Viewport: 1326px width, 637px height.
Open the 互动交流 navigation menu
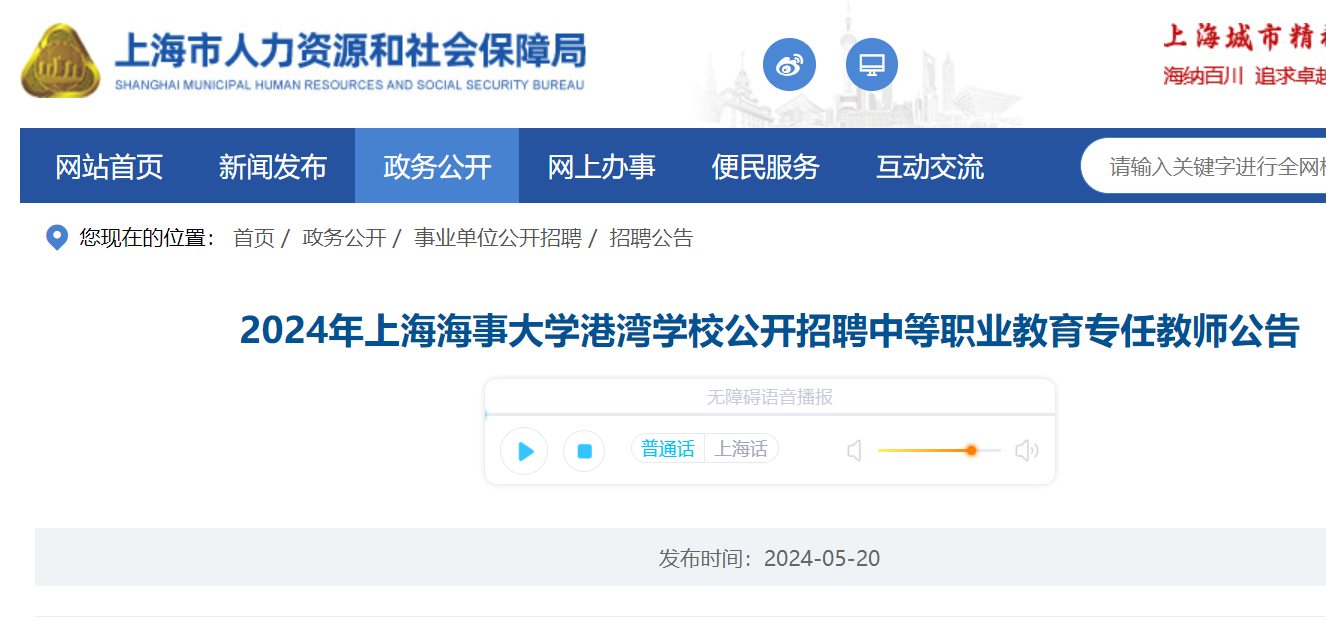tap(930, 166)
